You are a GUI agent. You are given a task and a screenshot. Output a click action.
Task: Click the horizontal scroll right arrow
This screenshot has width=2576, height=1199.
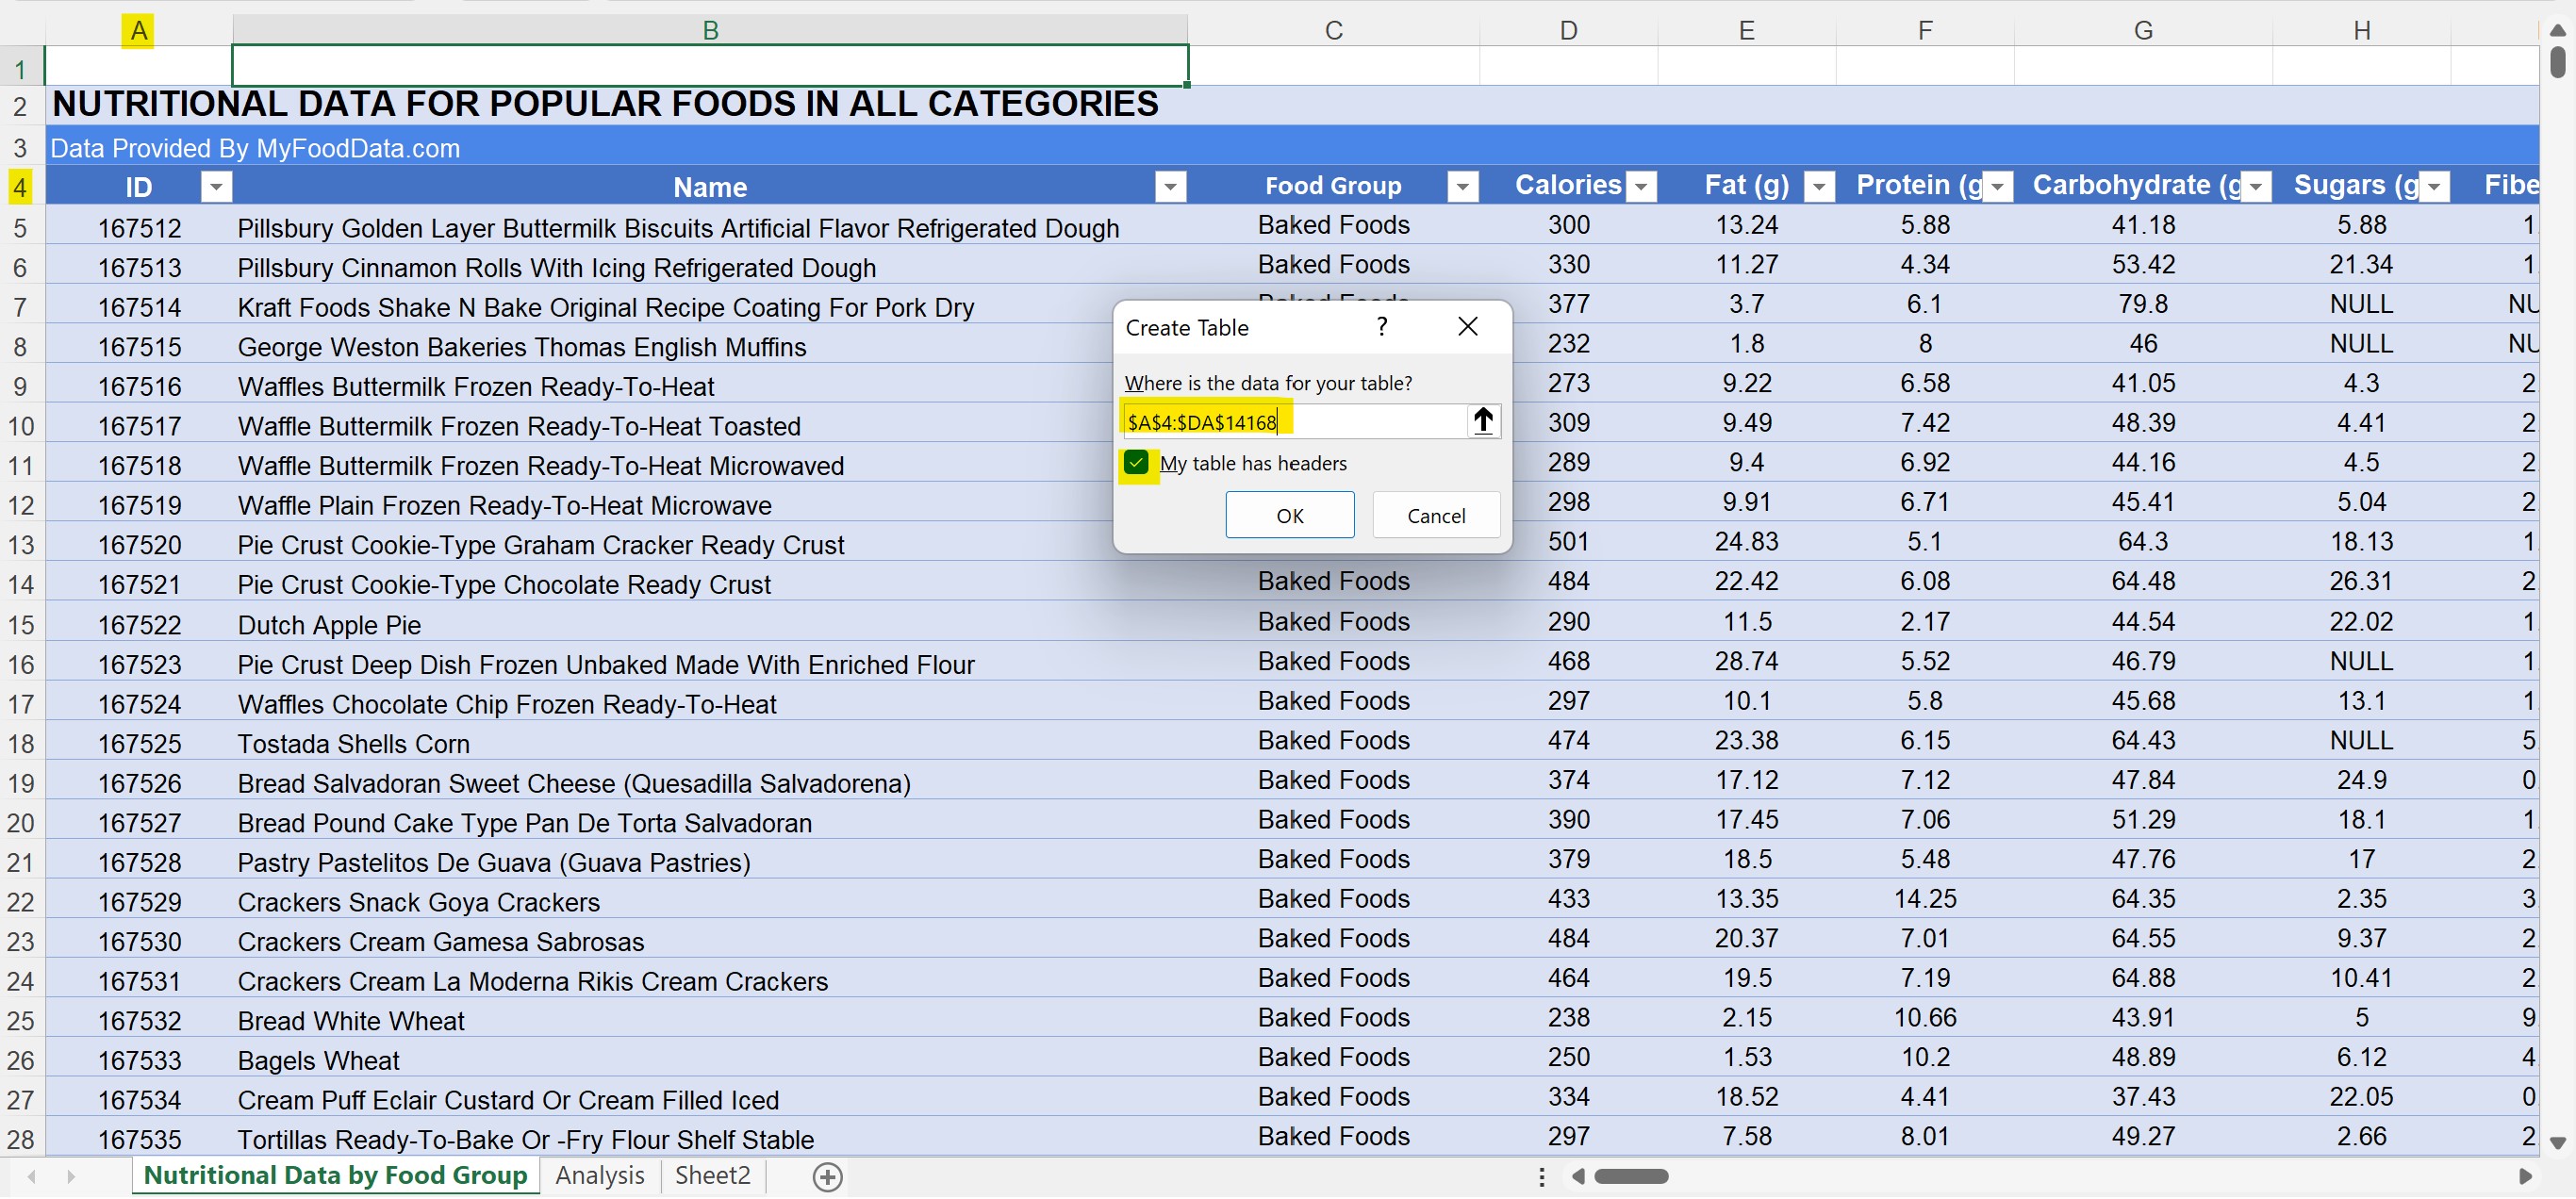pyautogui.click(x=2524, y=1177)
